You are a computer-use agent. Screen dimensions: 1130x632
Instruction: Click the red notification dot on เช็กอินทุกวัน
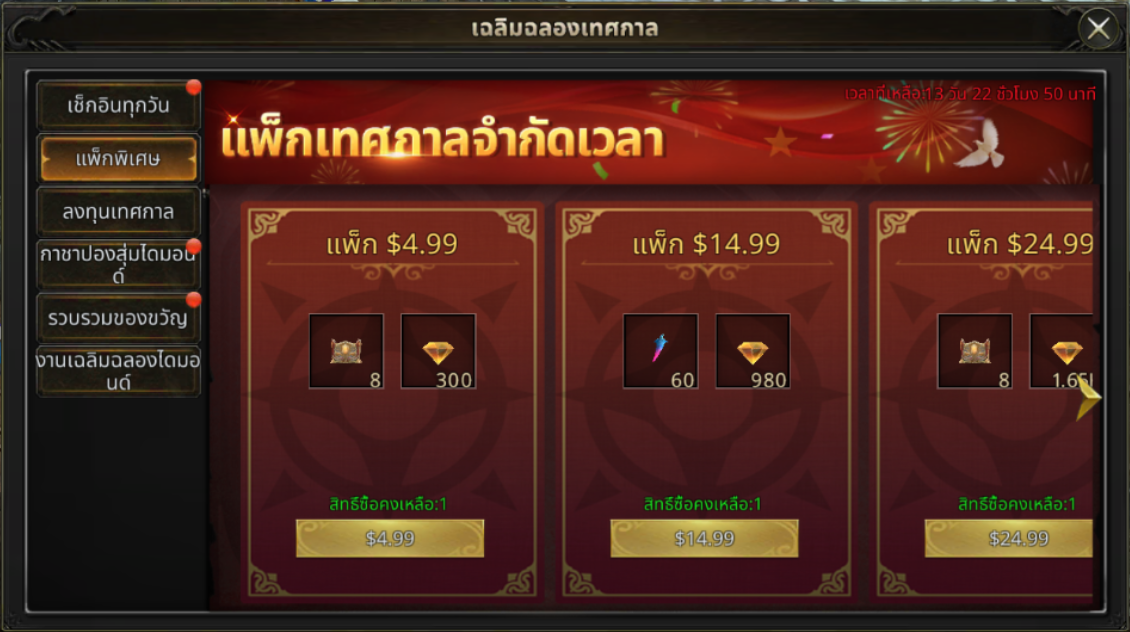[x=193, y=87]
